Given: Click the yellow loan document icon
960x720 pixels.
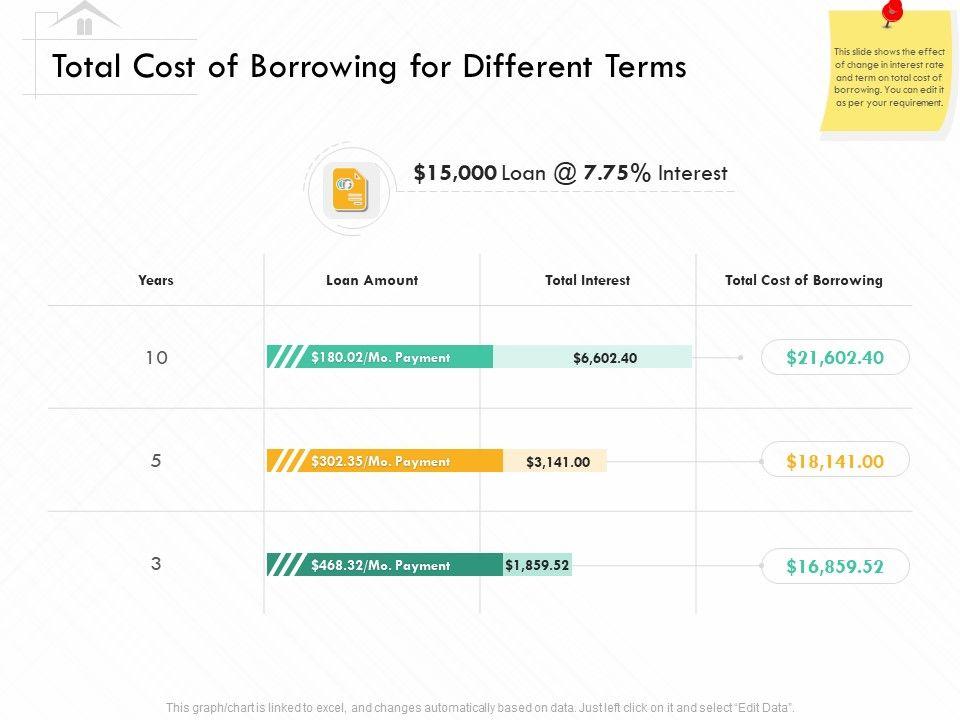Looking at the screenshot, I should [350, 190].
